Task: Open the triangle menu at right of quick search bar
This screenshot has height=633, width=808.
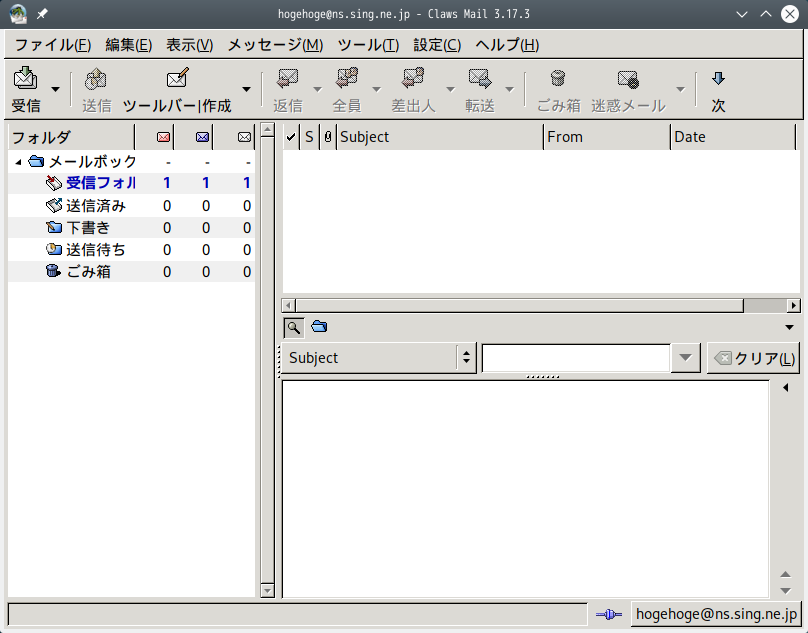Action: pos(789,327)
